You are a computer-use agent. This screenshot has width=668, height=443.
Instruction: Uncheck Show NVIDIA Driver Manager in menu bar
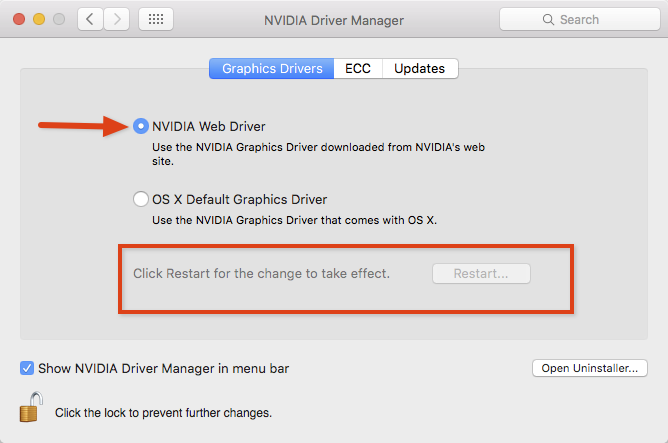27,368
